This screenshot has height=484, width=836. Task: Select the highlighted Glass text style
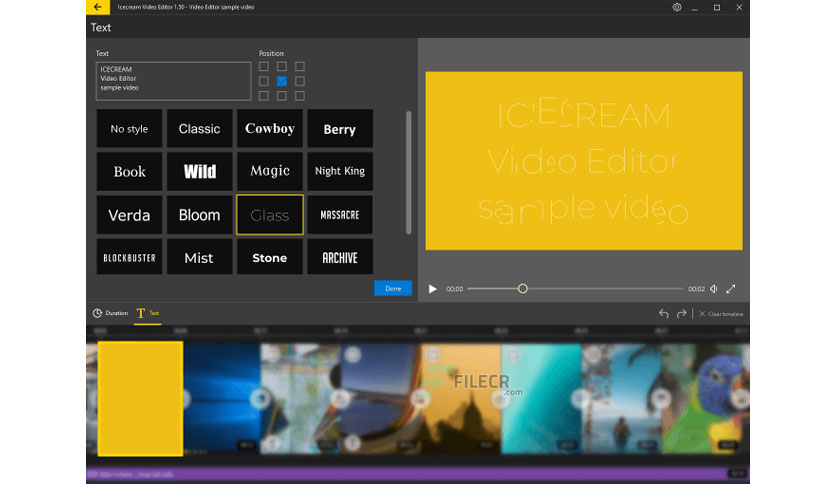click(x=270, y=215)
